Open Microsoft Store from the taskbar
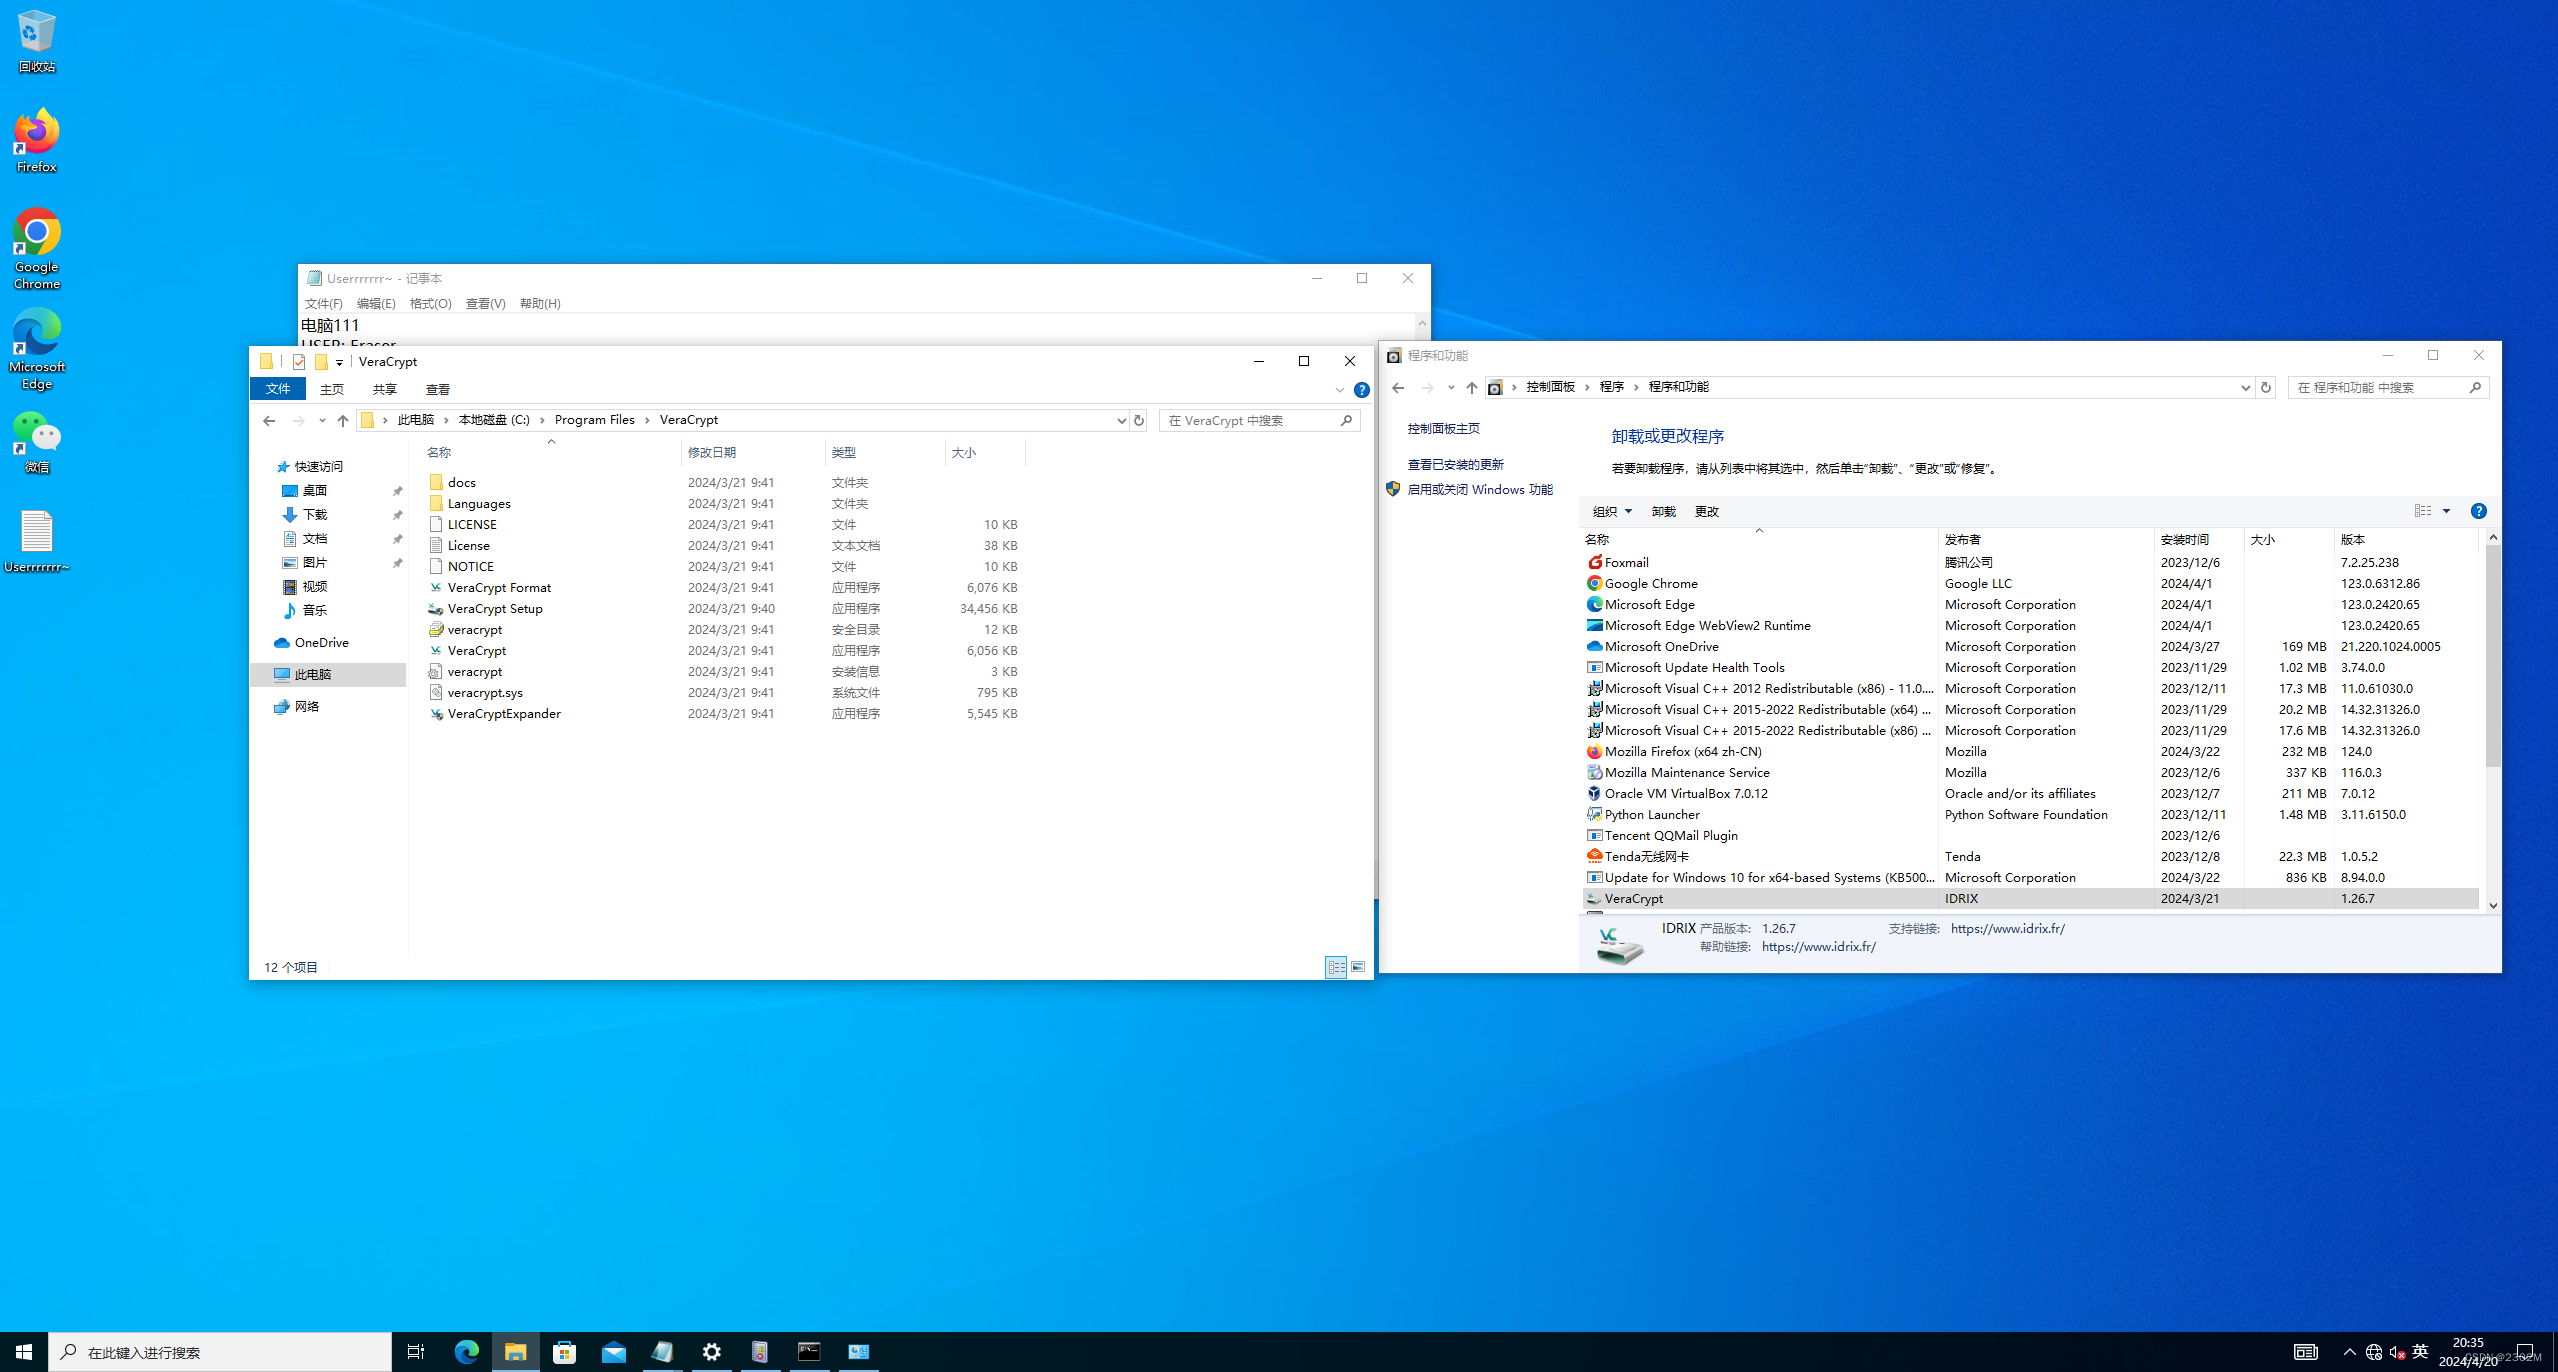Screen dimensions: 2558x1372 [x=565, y=1352]
